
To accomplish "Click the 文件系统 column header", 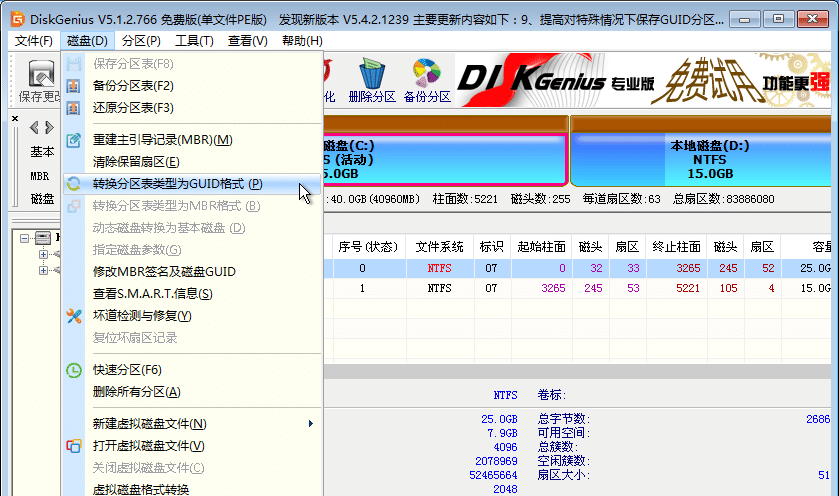I will pos(440,247).
